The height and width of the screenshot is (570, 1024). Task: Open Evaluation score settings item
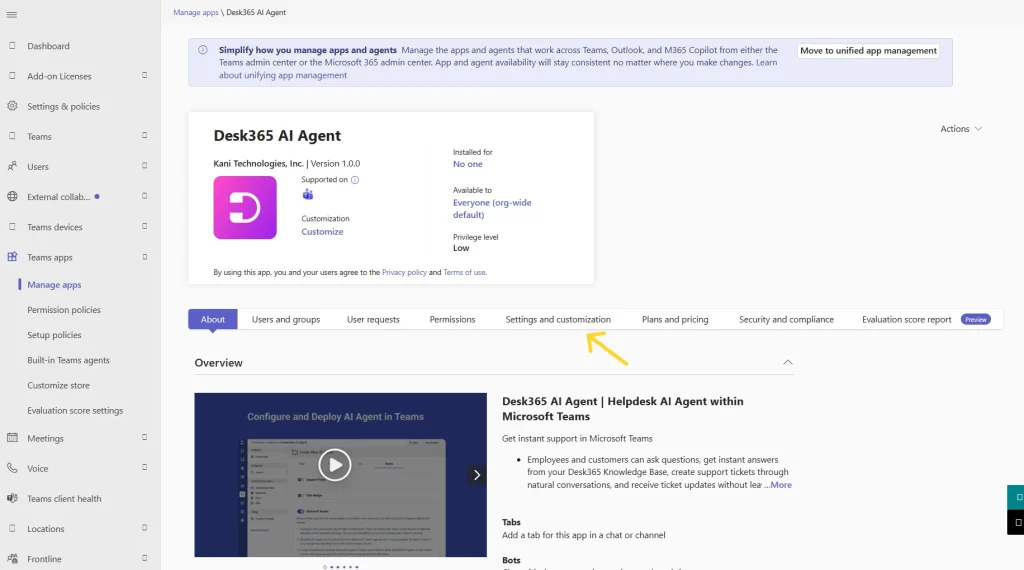[x=75, y=411]
